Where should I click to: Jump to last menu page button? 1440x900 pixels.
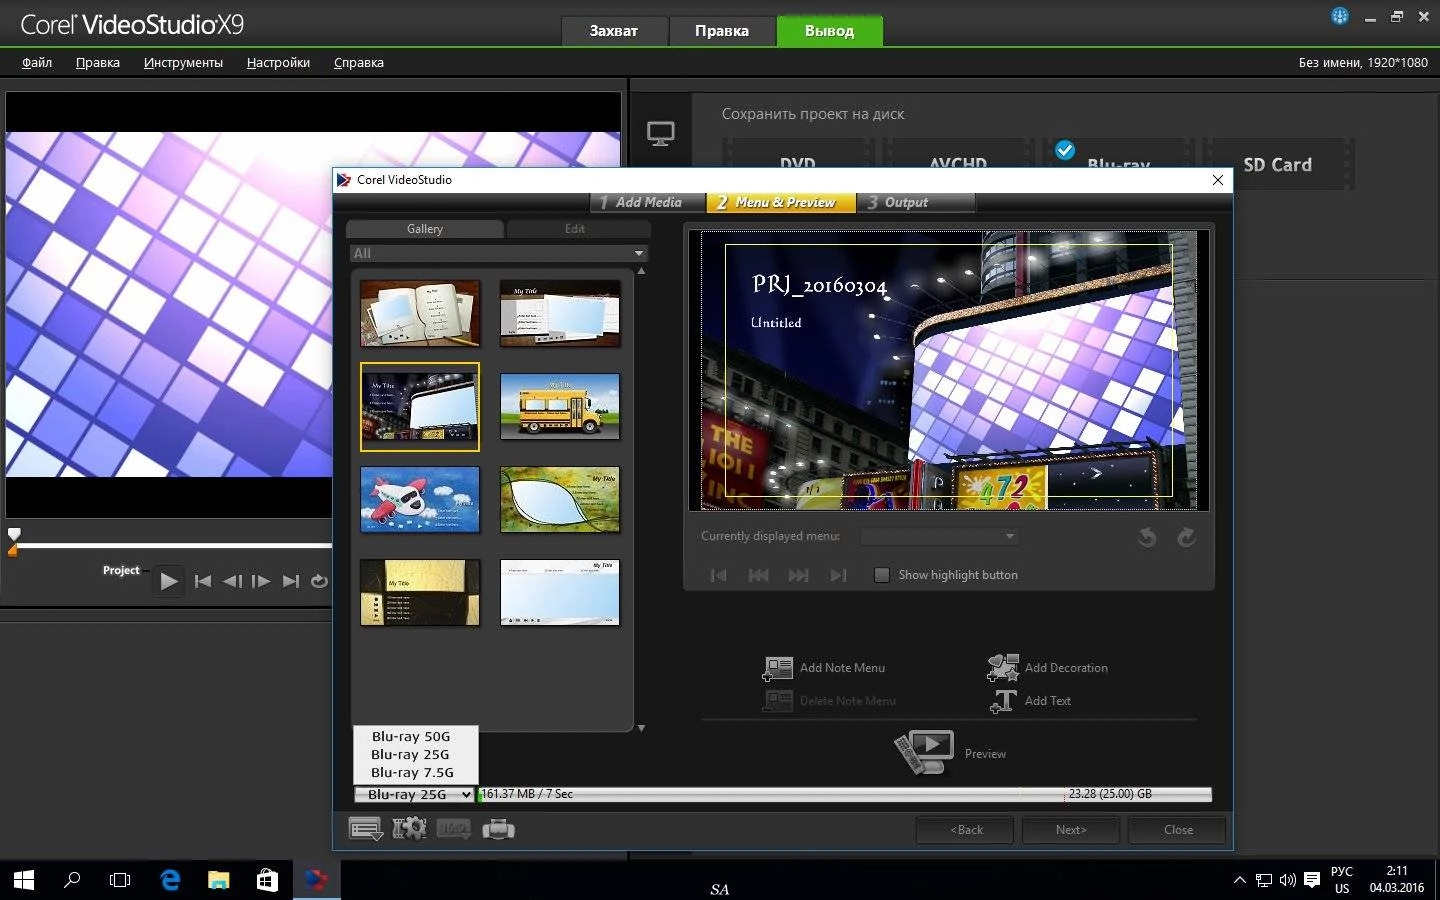click(x=838, y=575)
